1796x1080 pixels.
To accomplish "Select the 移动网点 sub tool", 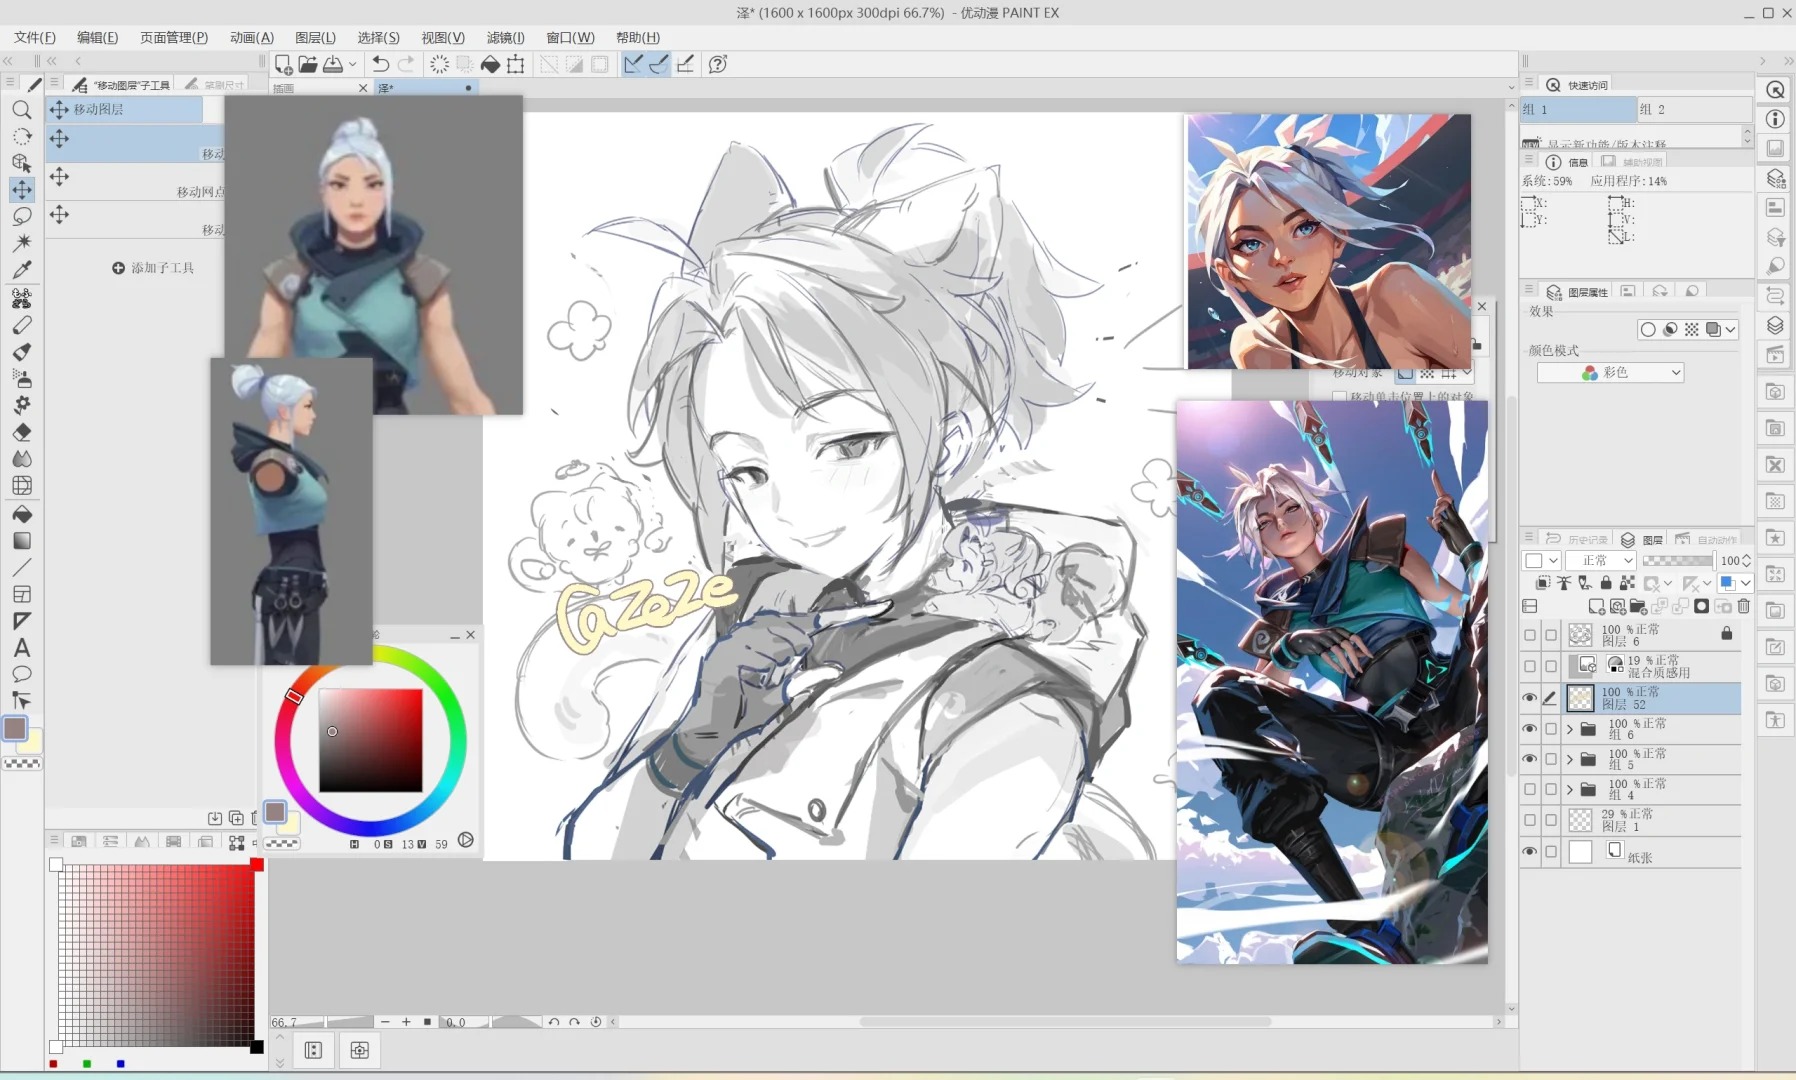I will click(x=135, y=183).
